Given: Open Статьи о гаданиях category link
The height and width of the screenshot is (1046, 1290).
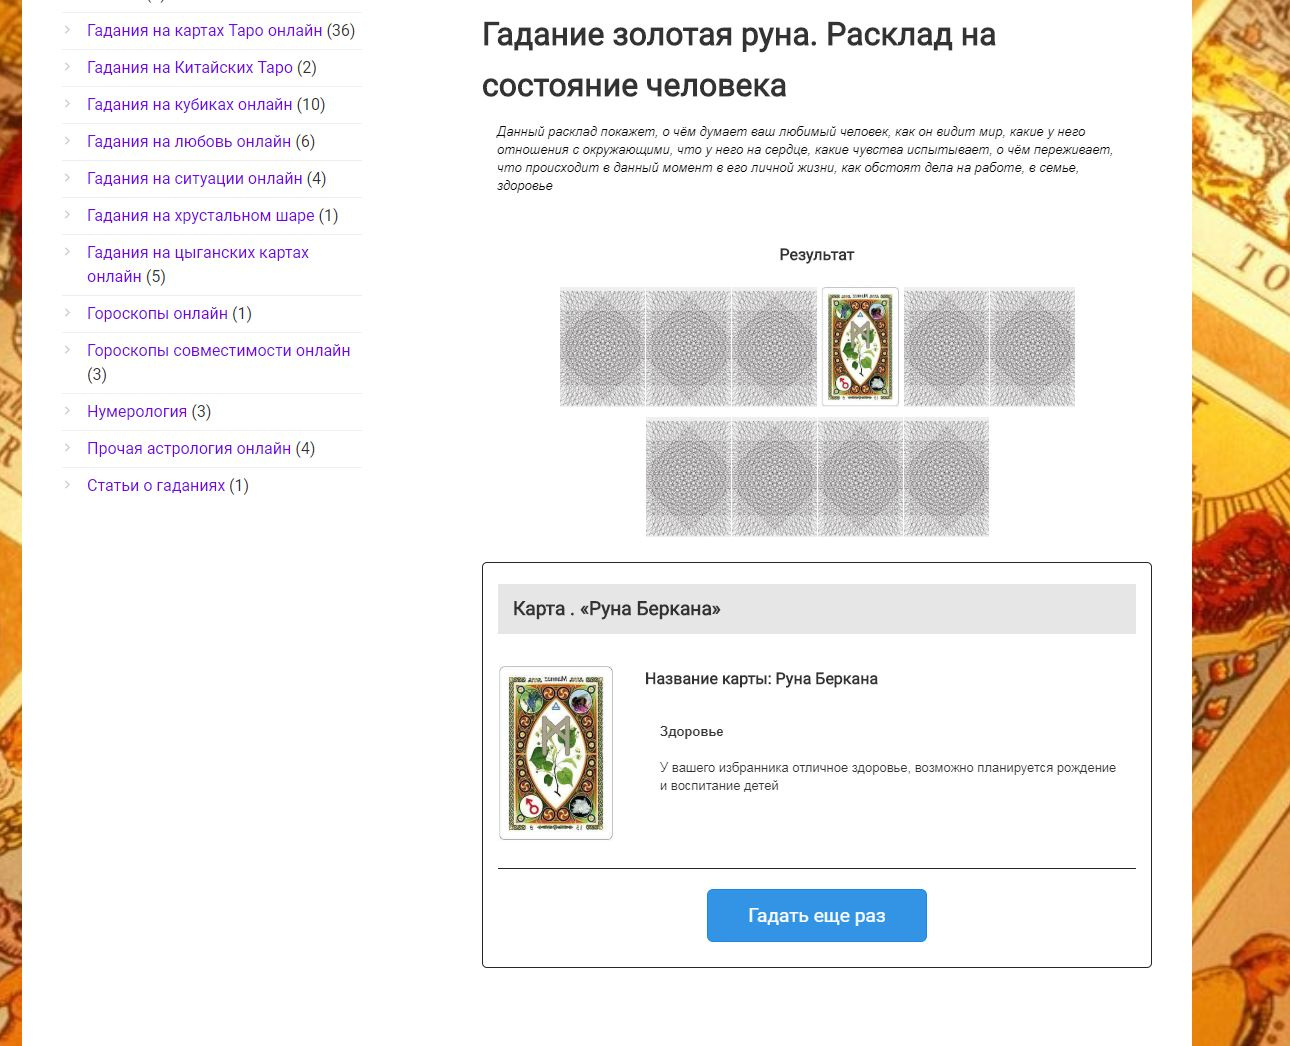Looking at the screenshot, I should point(156,485).
